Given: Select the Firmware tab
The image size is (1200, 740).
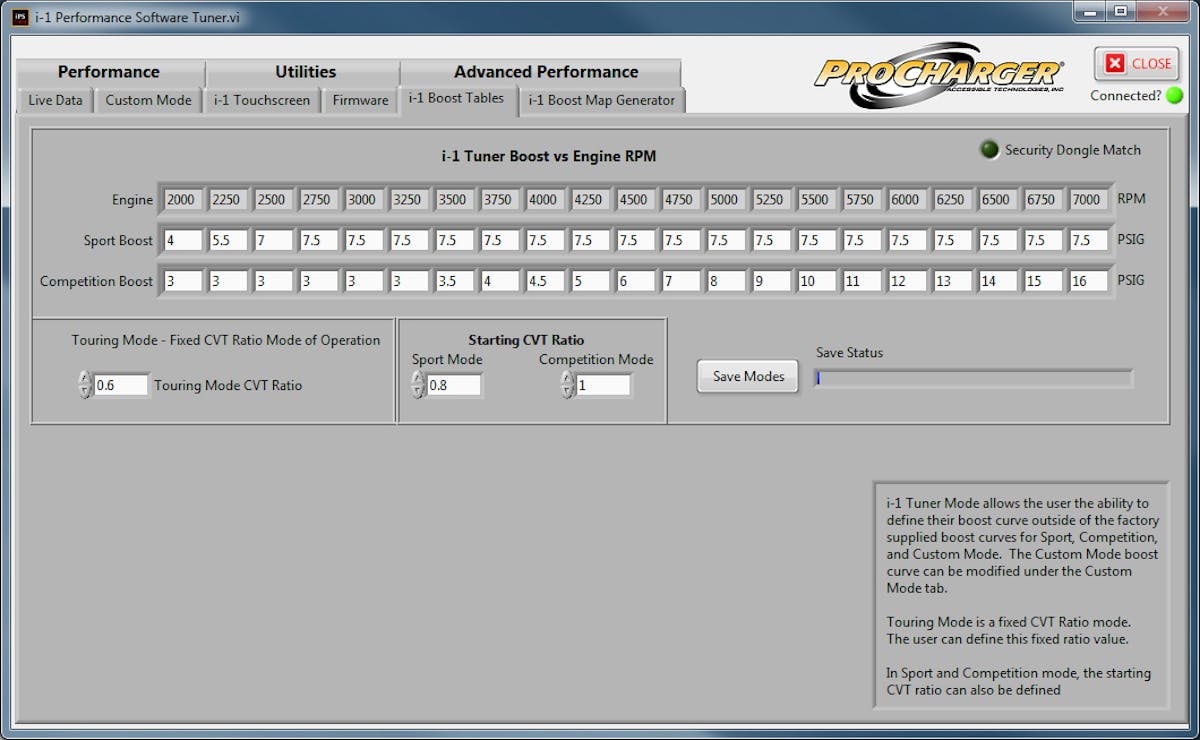Looking at the screenshot, I should (x=360, y=100).
